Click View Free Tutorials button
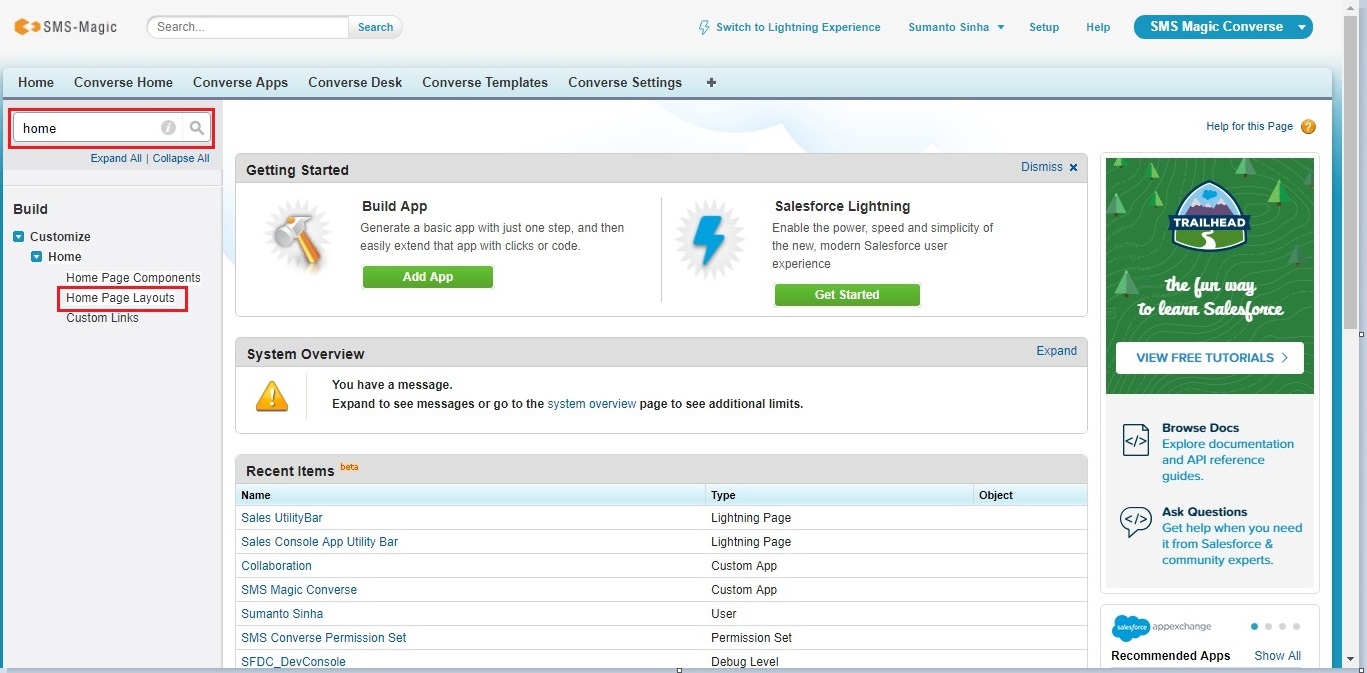 (1210, 357)
